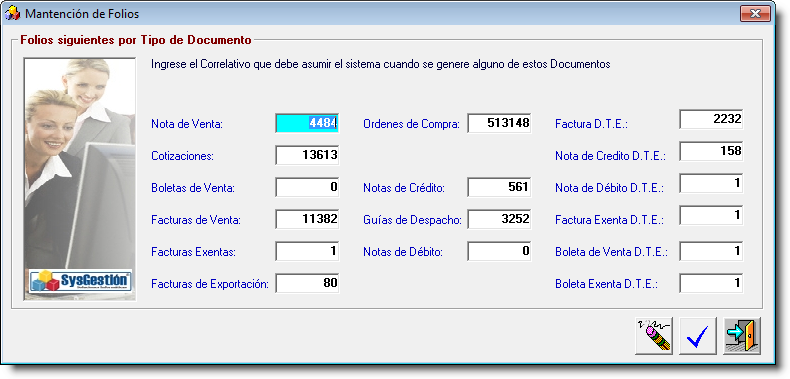790x379 pixels.
Task: Click 'Folios siguientes por Tipo de Documento' heading
Action: click(x=136, y=40)
